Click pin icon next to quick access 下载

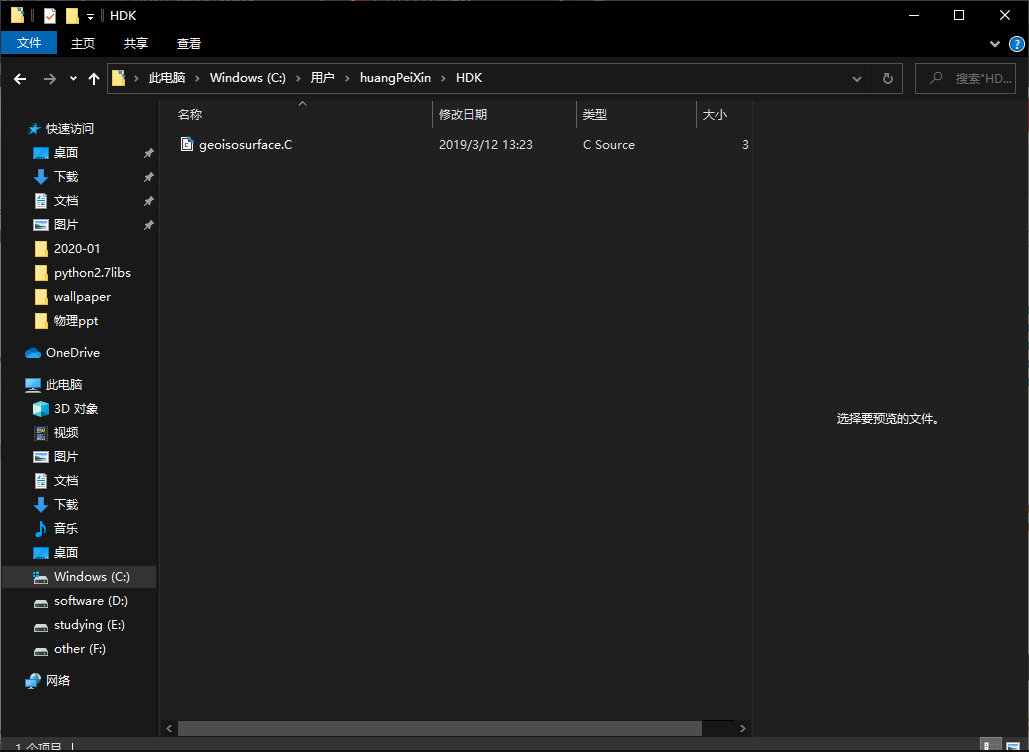click(x=149, y=177)
